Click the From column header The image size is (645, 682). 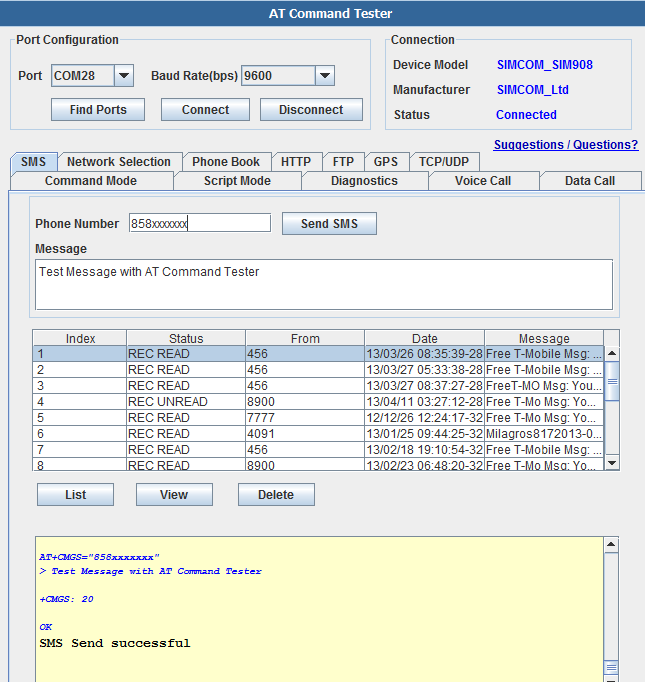pyautogui.click(x=305, y=338)
